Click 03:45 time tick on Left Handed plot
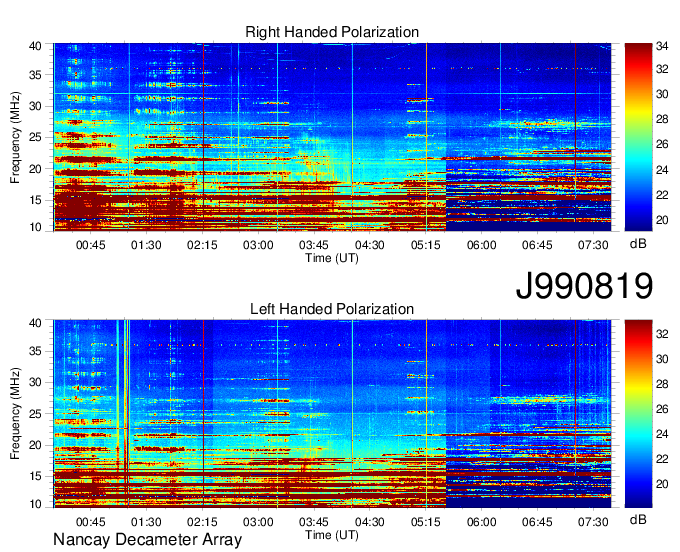 pyautogui.click(x=314, y=522)
